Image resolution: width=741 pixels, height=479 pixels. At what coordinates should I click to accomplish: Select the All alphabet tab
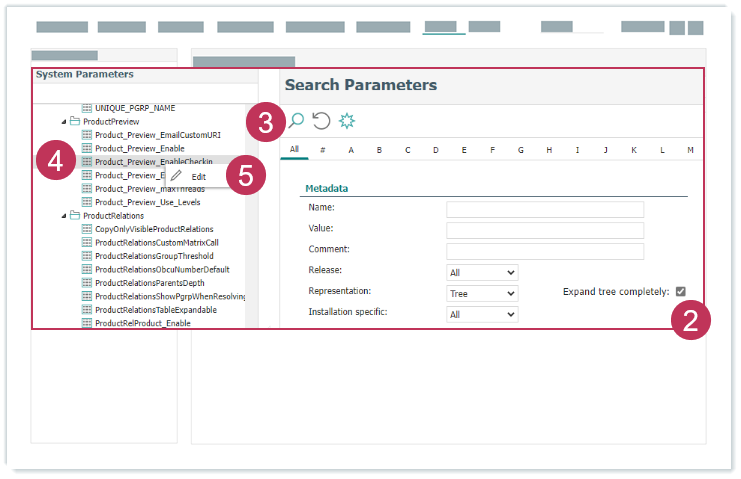click(x=294, y=150)
